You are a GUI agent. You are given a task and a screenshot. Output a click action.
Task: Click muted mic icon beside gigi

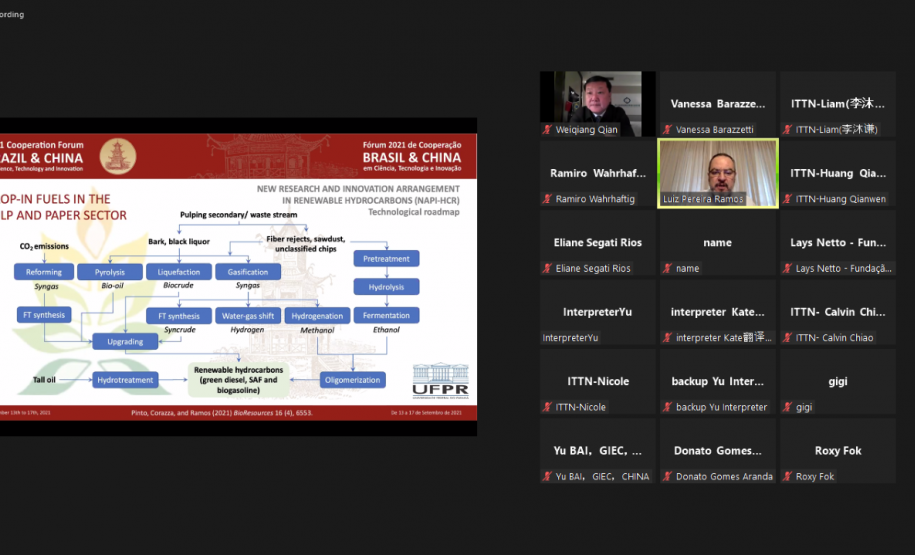click(787, 407)
